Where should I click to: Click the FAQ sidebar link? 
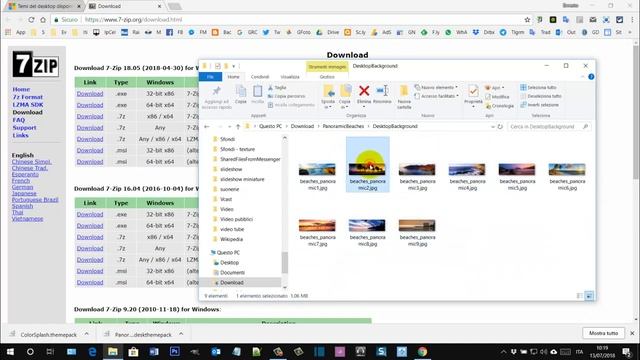pos(19,120)
